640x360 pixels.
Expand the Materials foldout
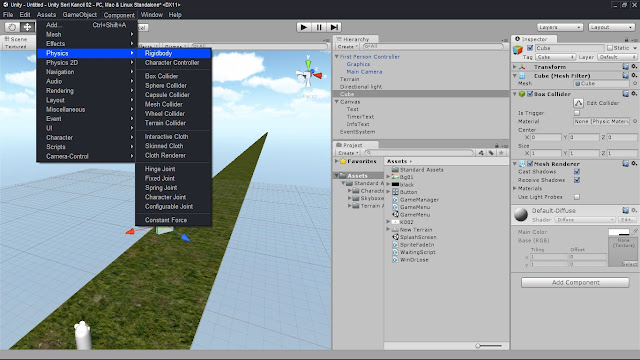pos(515,188)
